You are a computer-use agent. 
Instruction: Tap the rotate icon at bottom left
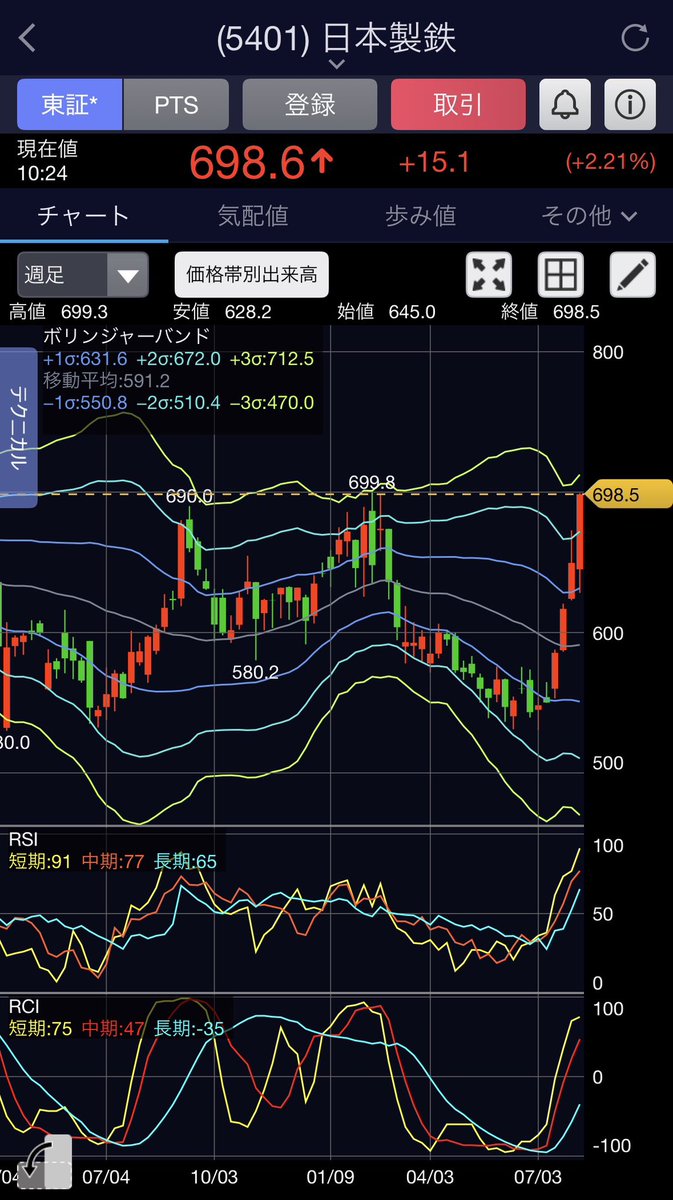click(45, 1163)
